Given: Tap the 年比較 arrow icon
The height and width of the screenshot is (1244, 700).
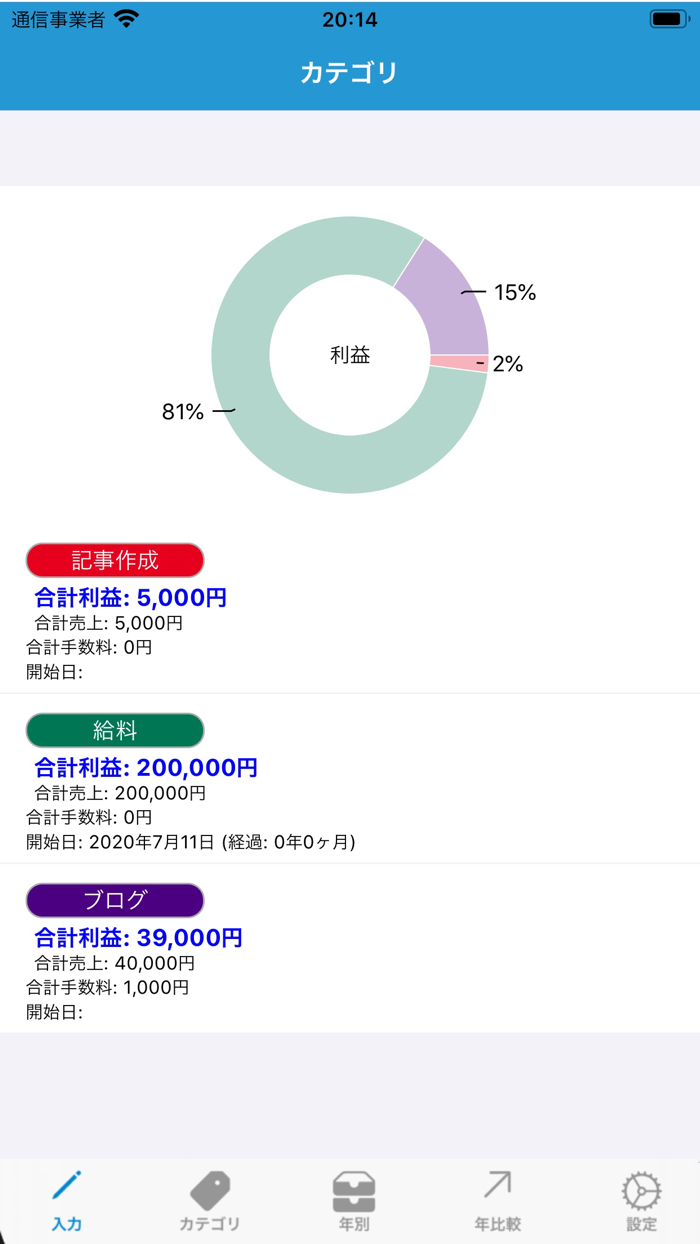Looking at the screenshot, I should [x=497, y=1187].
